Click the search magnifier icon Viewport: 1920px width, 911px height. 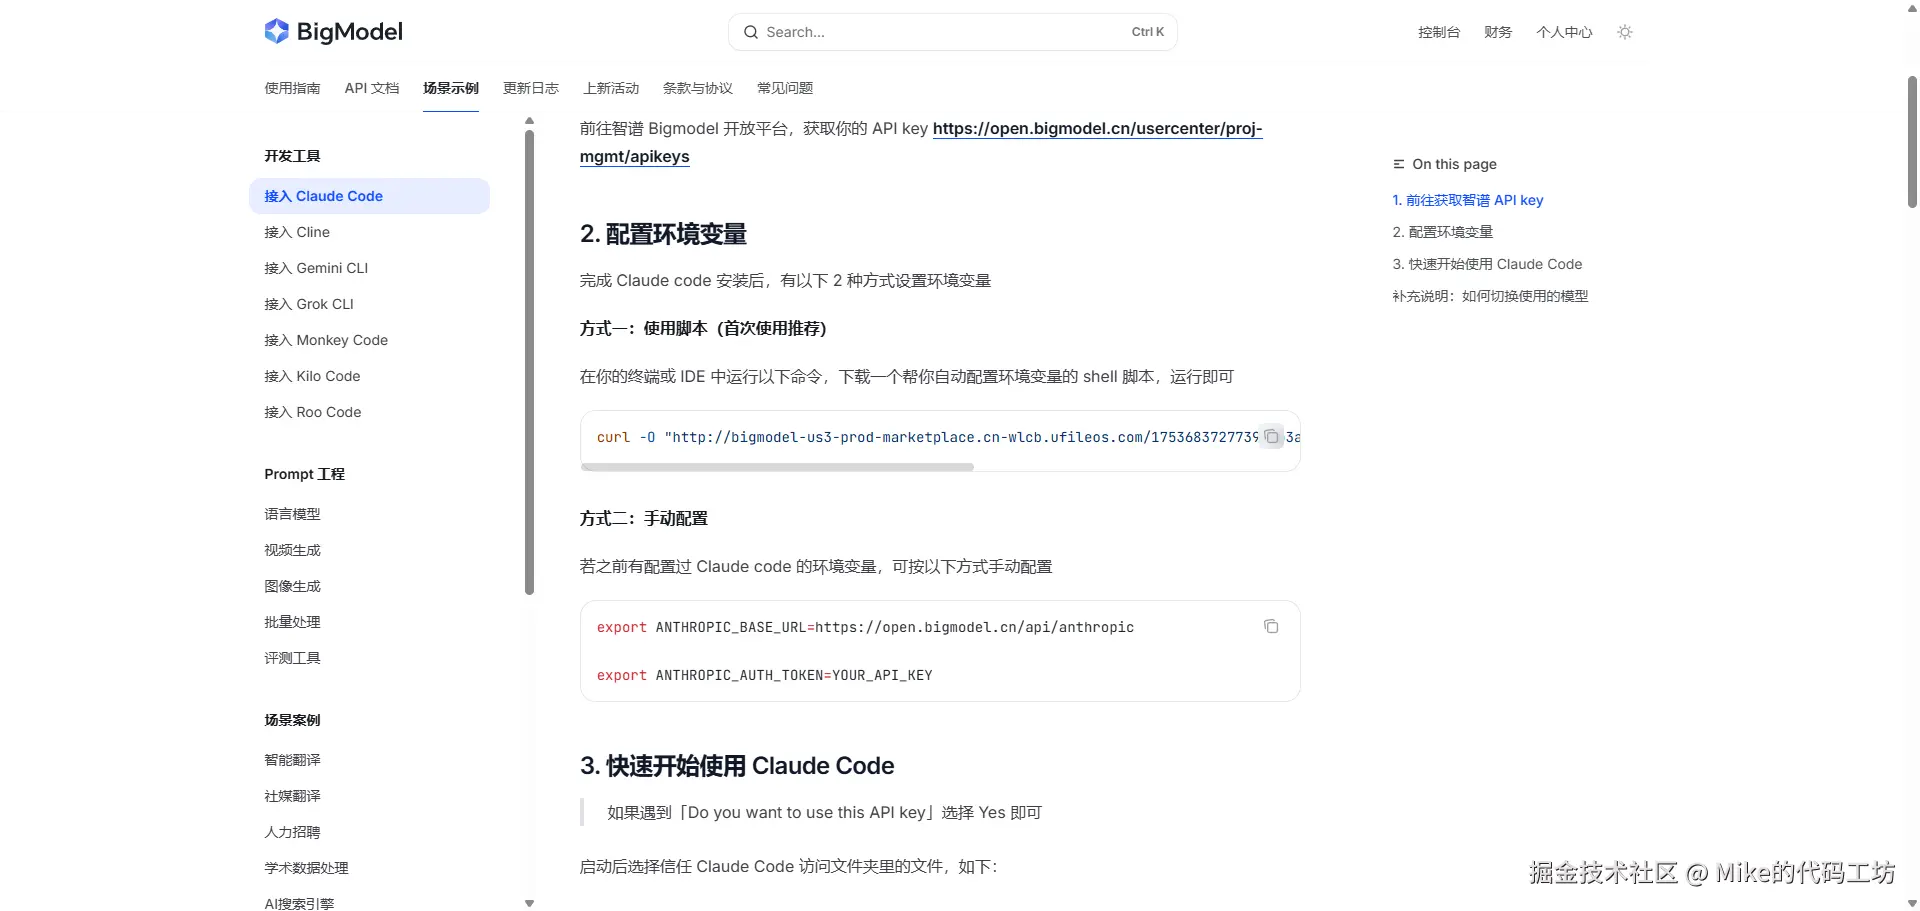751,32
